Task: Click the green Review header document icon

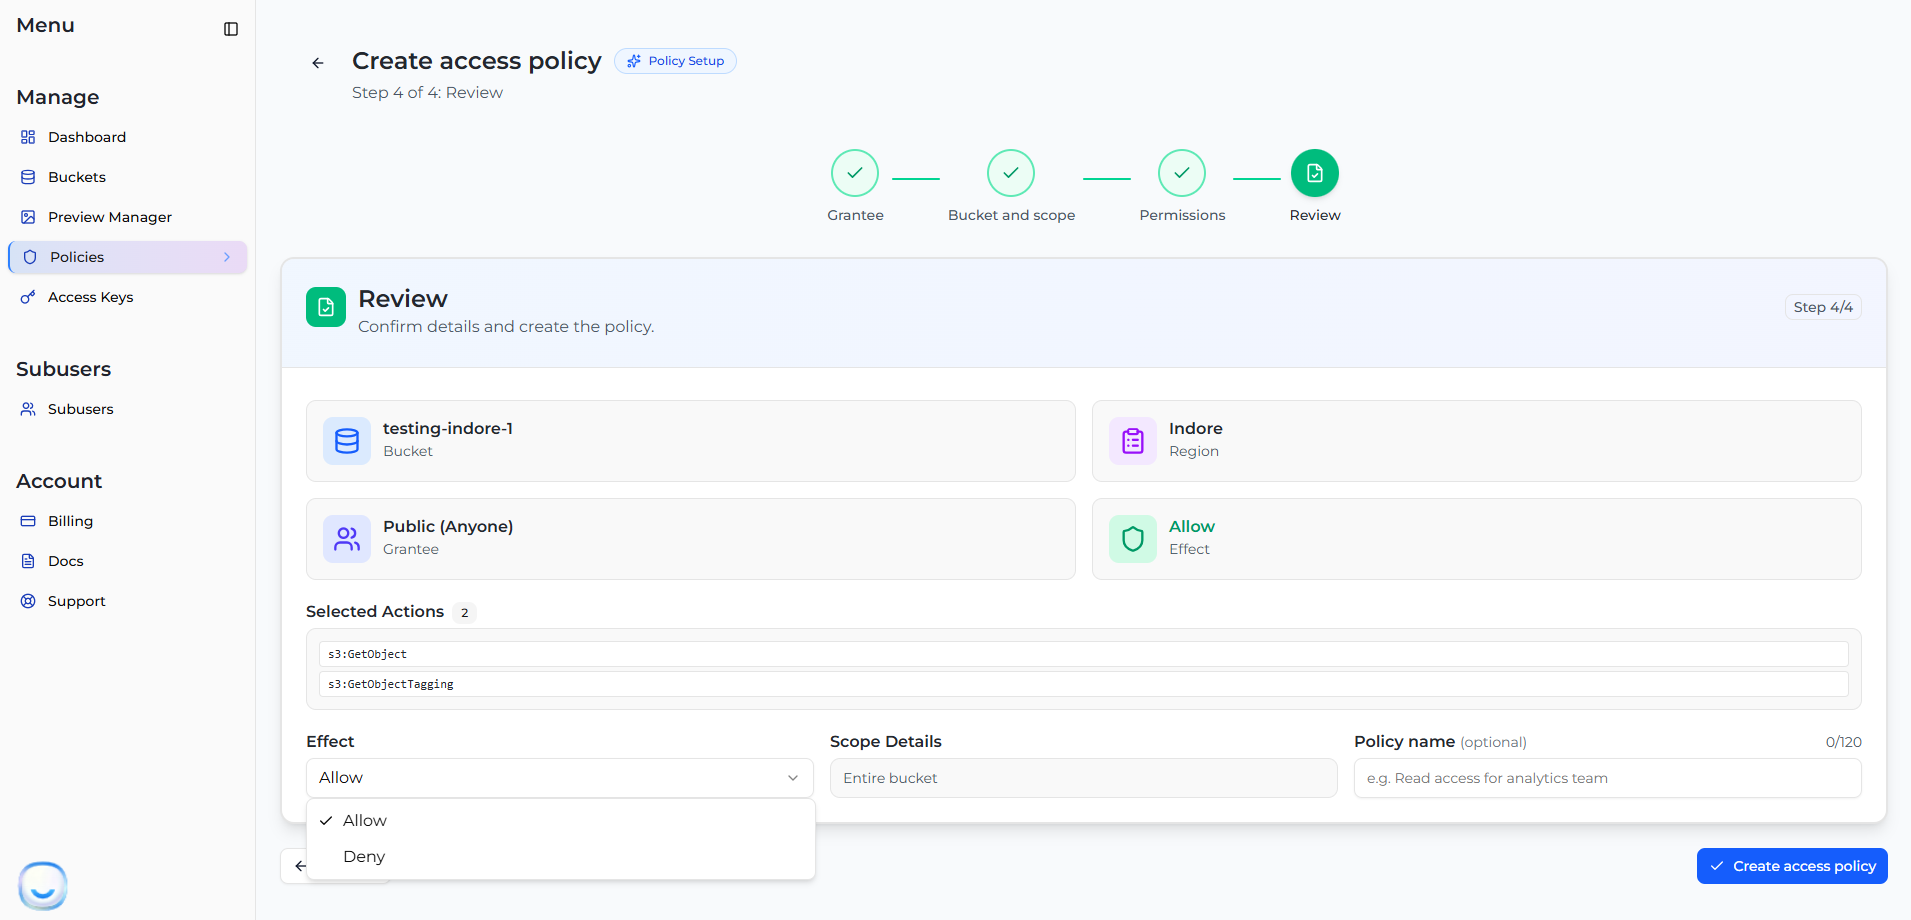Action: coord(326,308)
